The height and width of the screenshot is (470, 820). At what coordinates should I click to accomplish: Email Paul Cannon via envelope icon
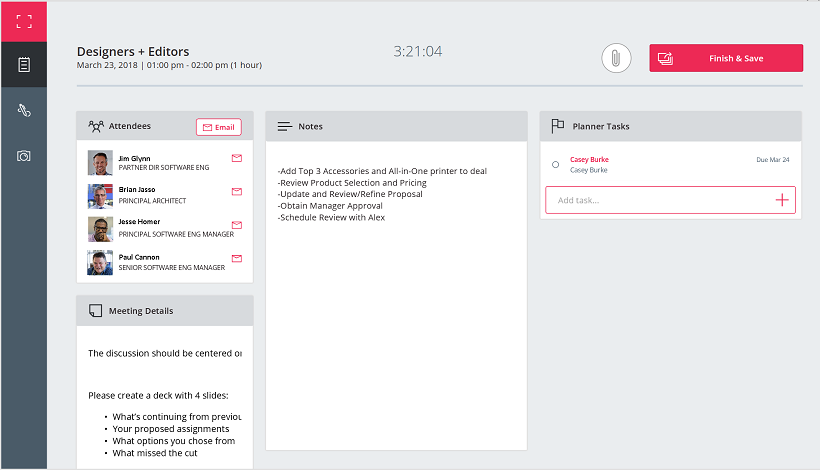237,258
